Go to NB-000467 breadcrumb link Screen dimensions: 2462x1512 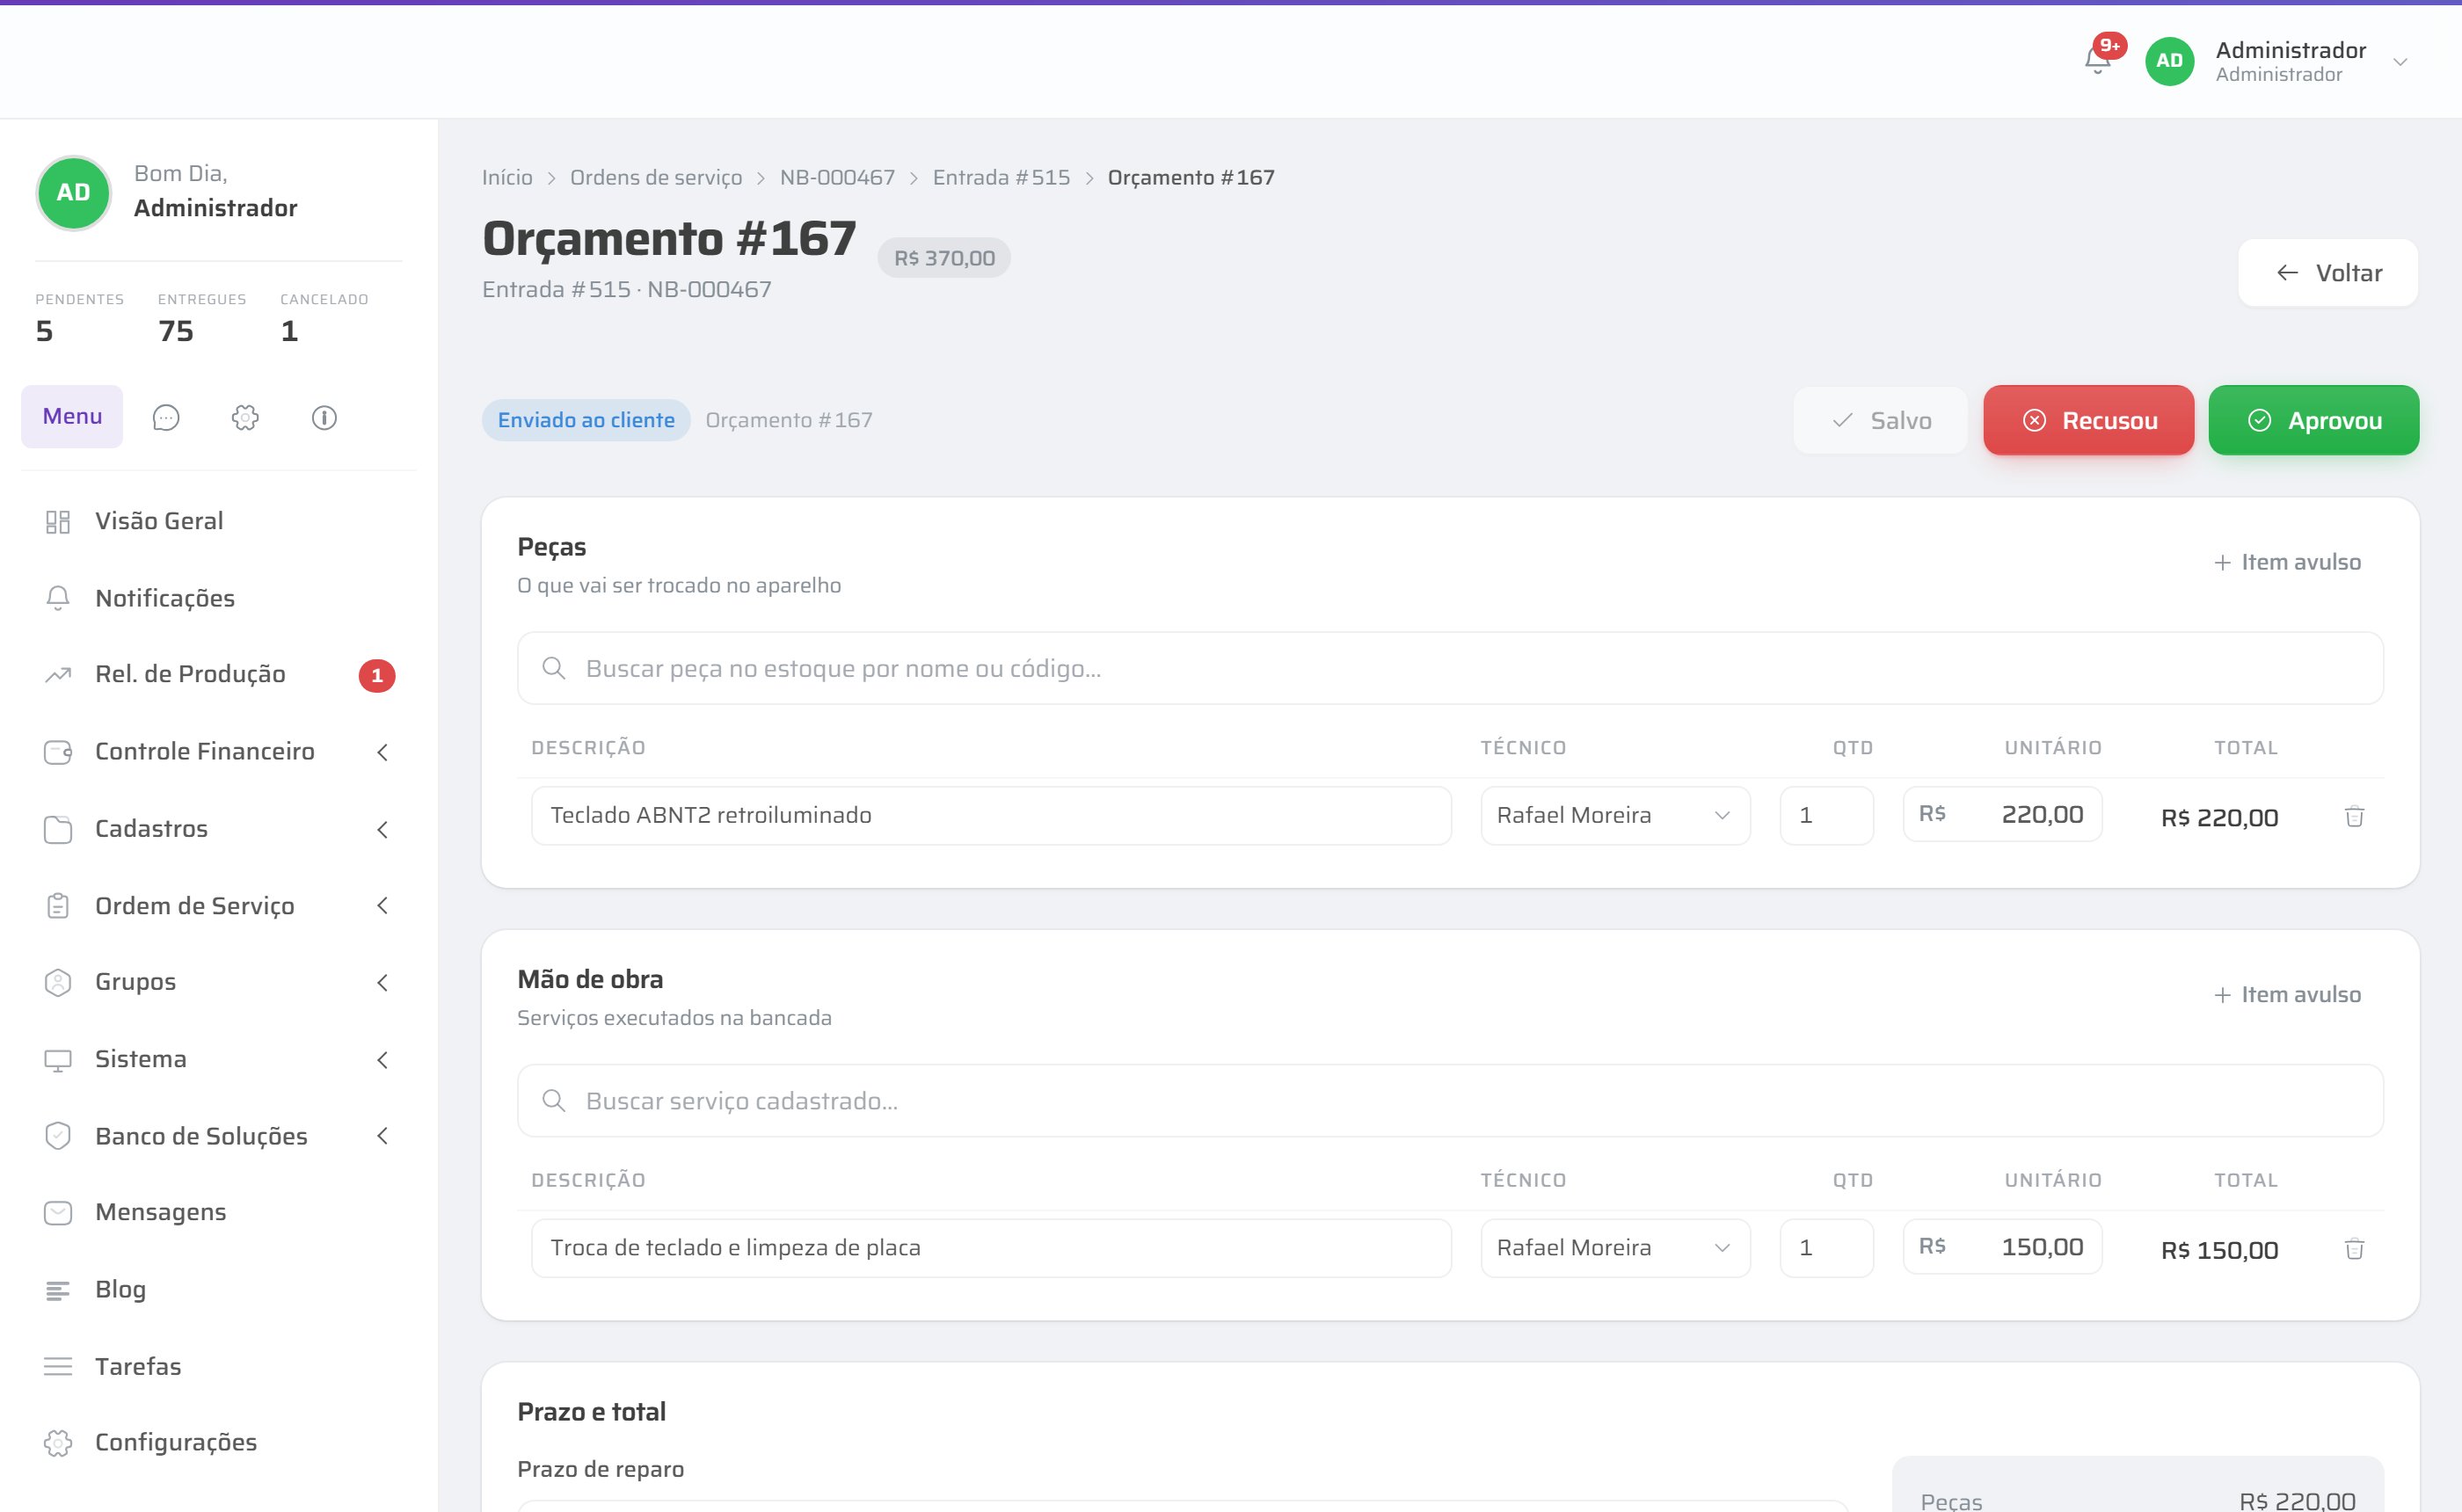(837, 178)
